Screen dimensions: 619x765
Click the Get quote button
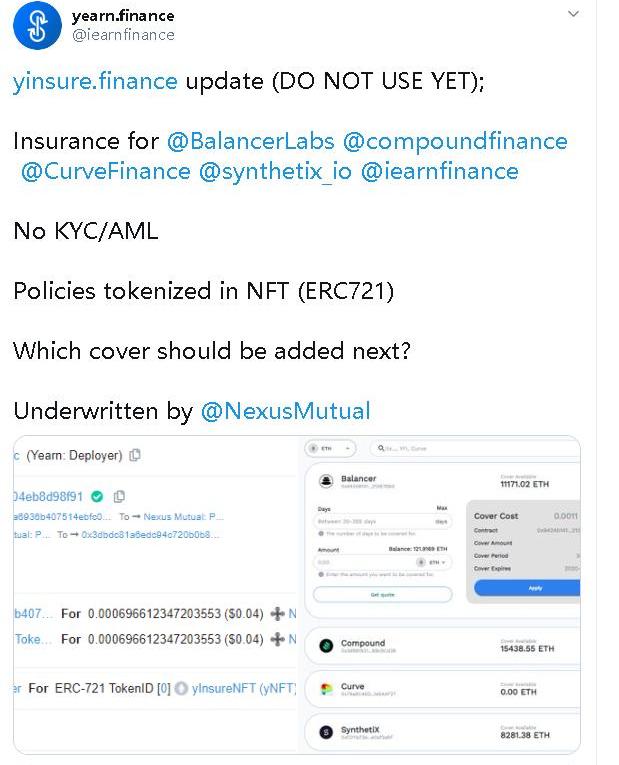(382, 594)
